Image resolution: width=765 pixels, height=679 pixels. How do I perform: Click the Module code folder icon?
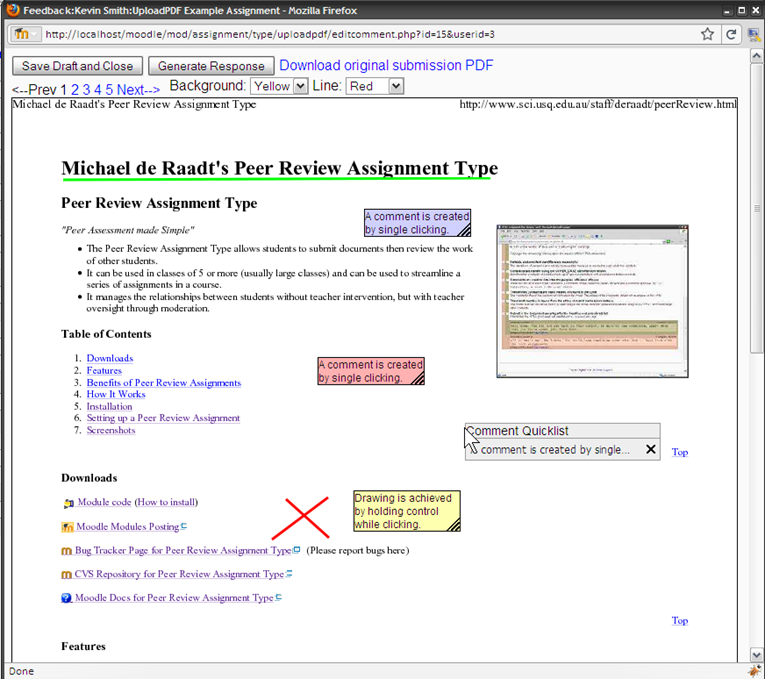(x=68, y=503)
